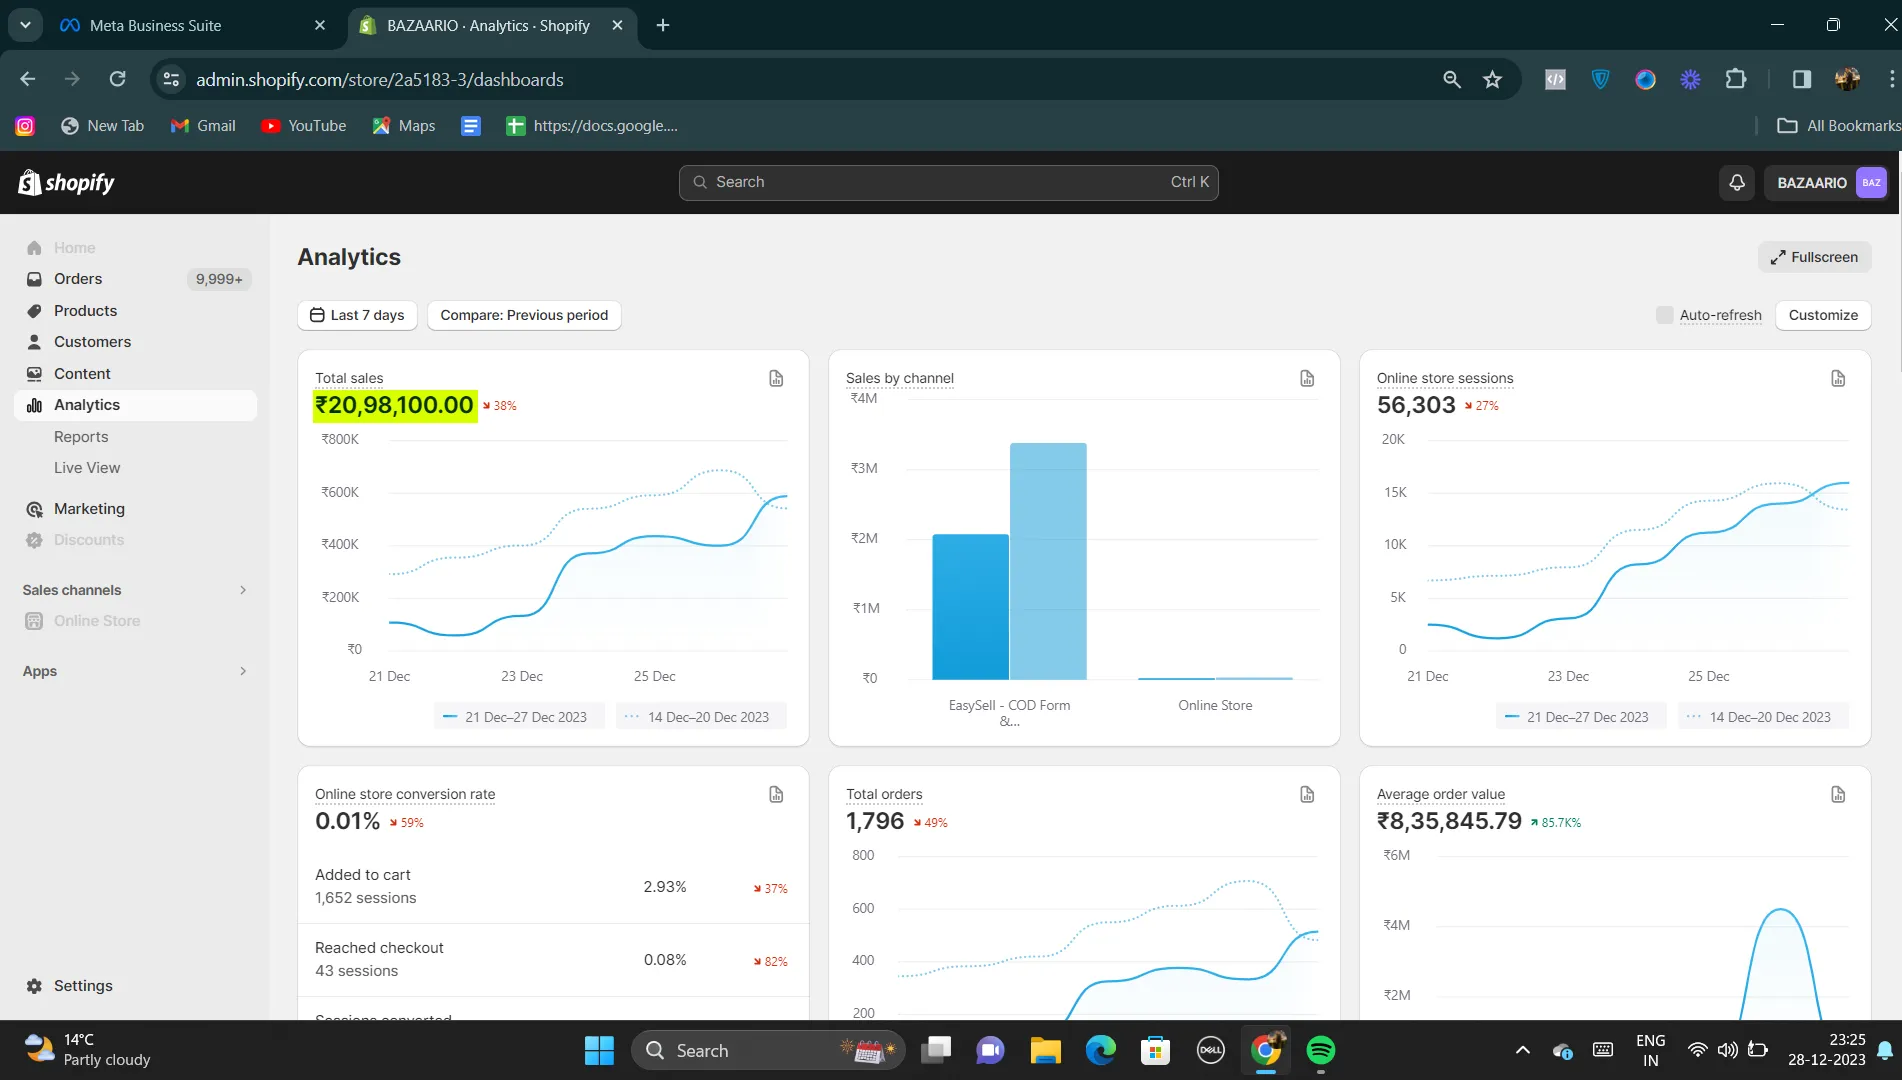The height and width of the screenshot is (1080, 1902).
Task: Toggle 14 Dec–20 Dec 2023 legend in sessions chart
Action: [x=1762, y=717]
